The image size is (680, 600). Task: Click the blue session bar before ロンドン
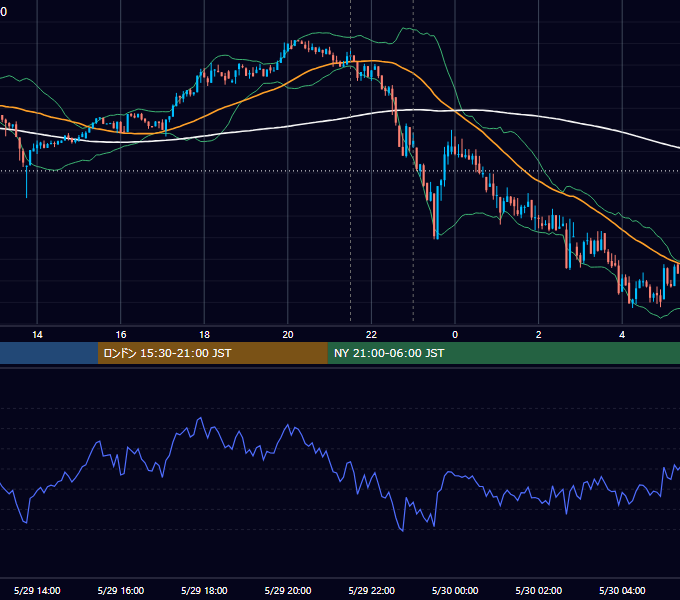click(x=49, y=353)
